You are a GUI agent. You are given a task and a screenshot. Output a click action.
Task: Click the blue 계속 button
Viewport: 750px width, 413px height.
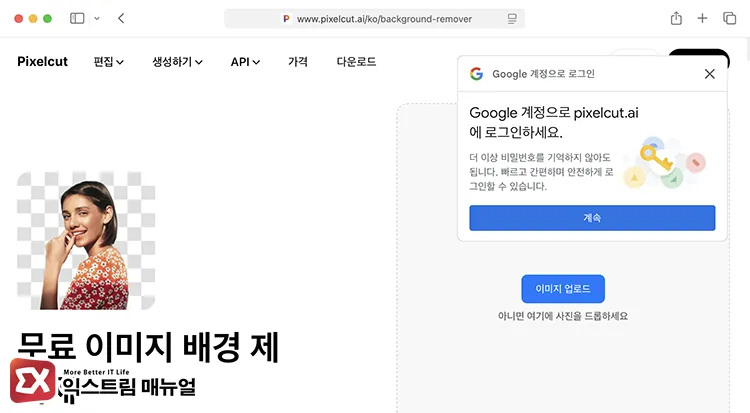(x=592, y=218)
